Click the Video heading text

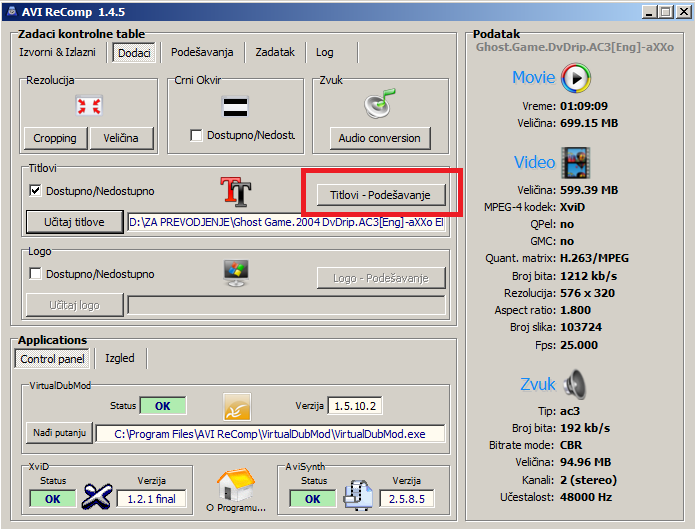[x=535, y=162]
